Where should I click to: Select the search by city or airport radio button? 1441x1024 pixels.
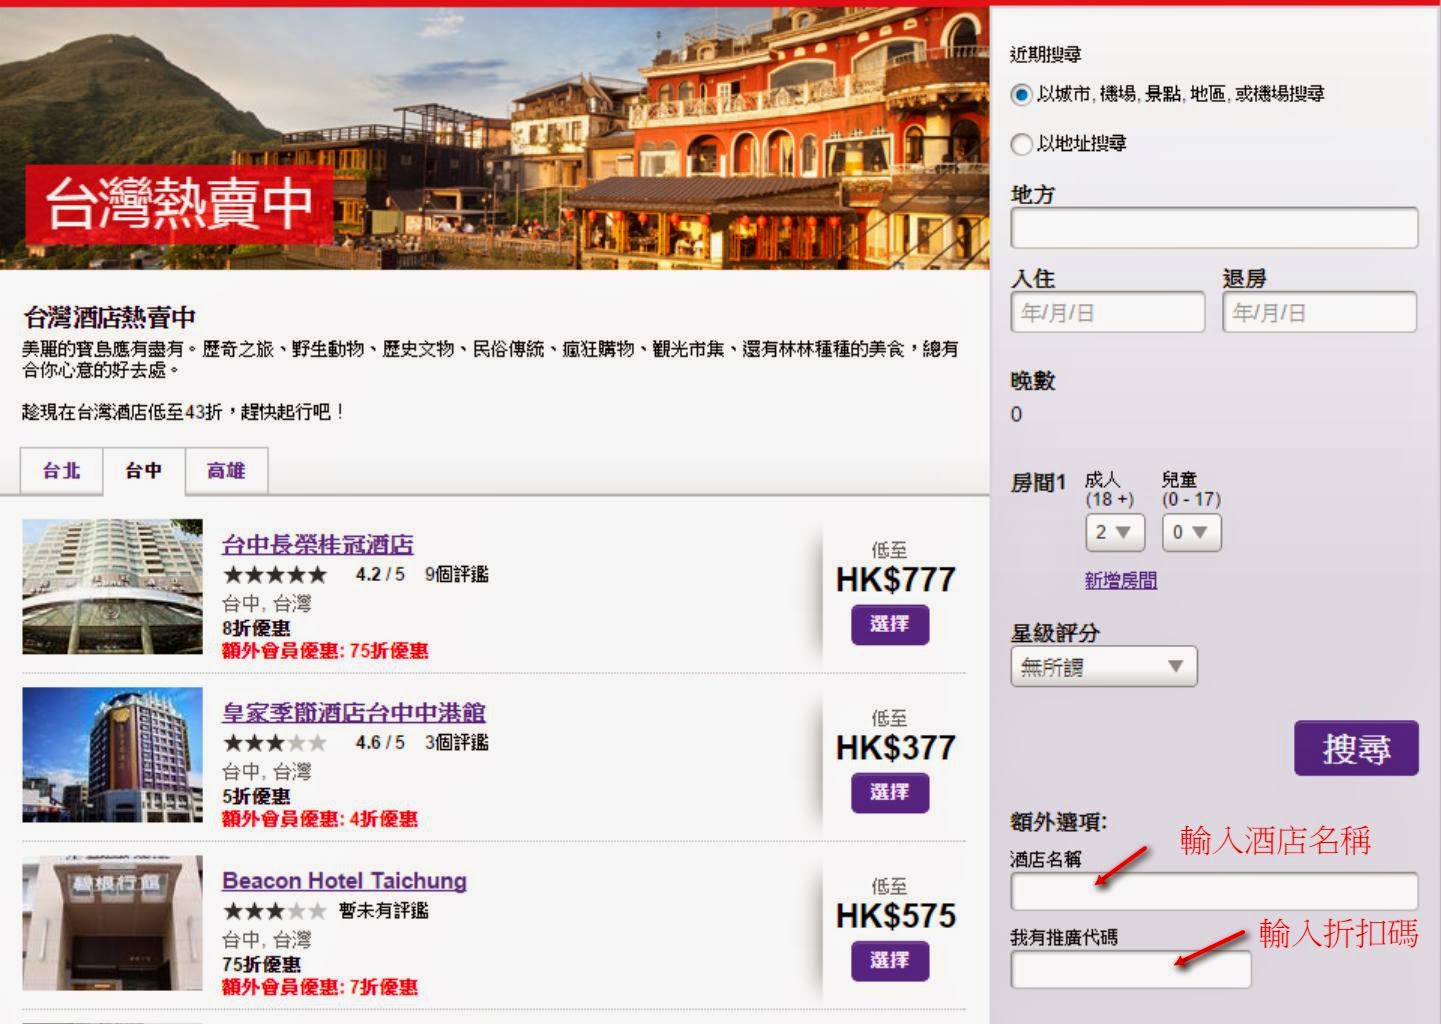coord(1021,95)
